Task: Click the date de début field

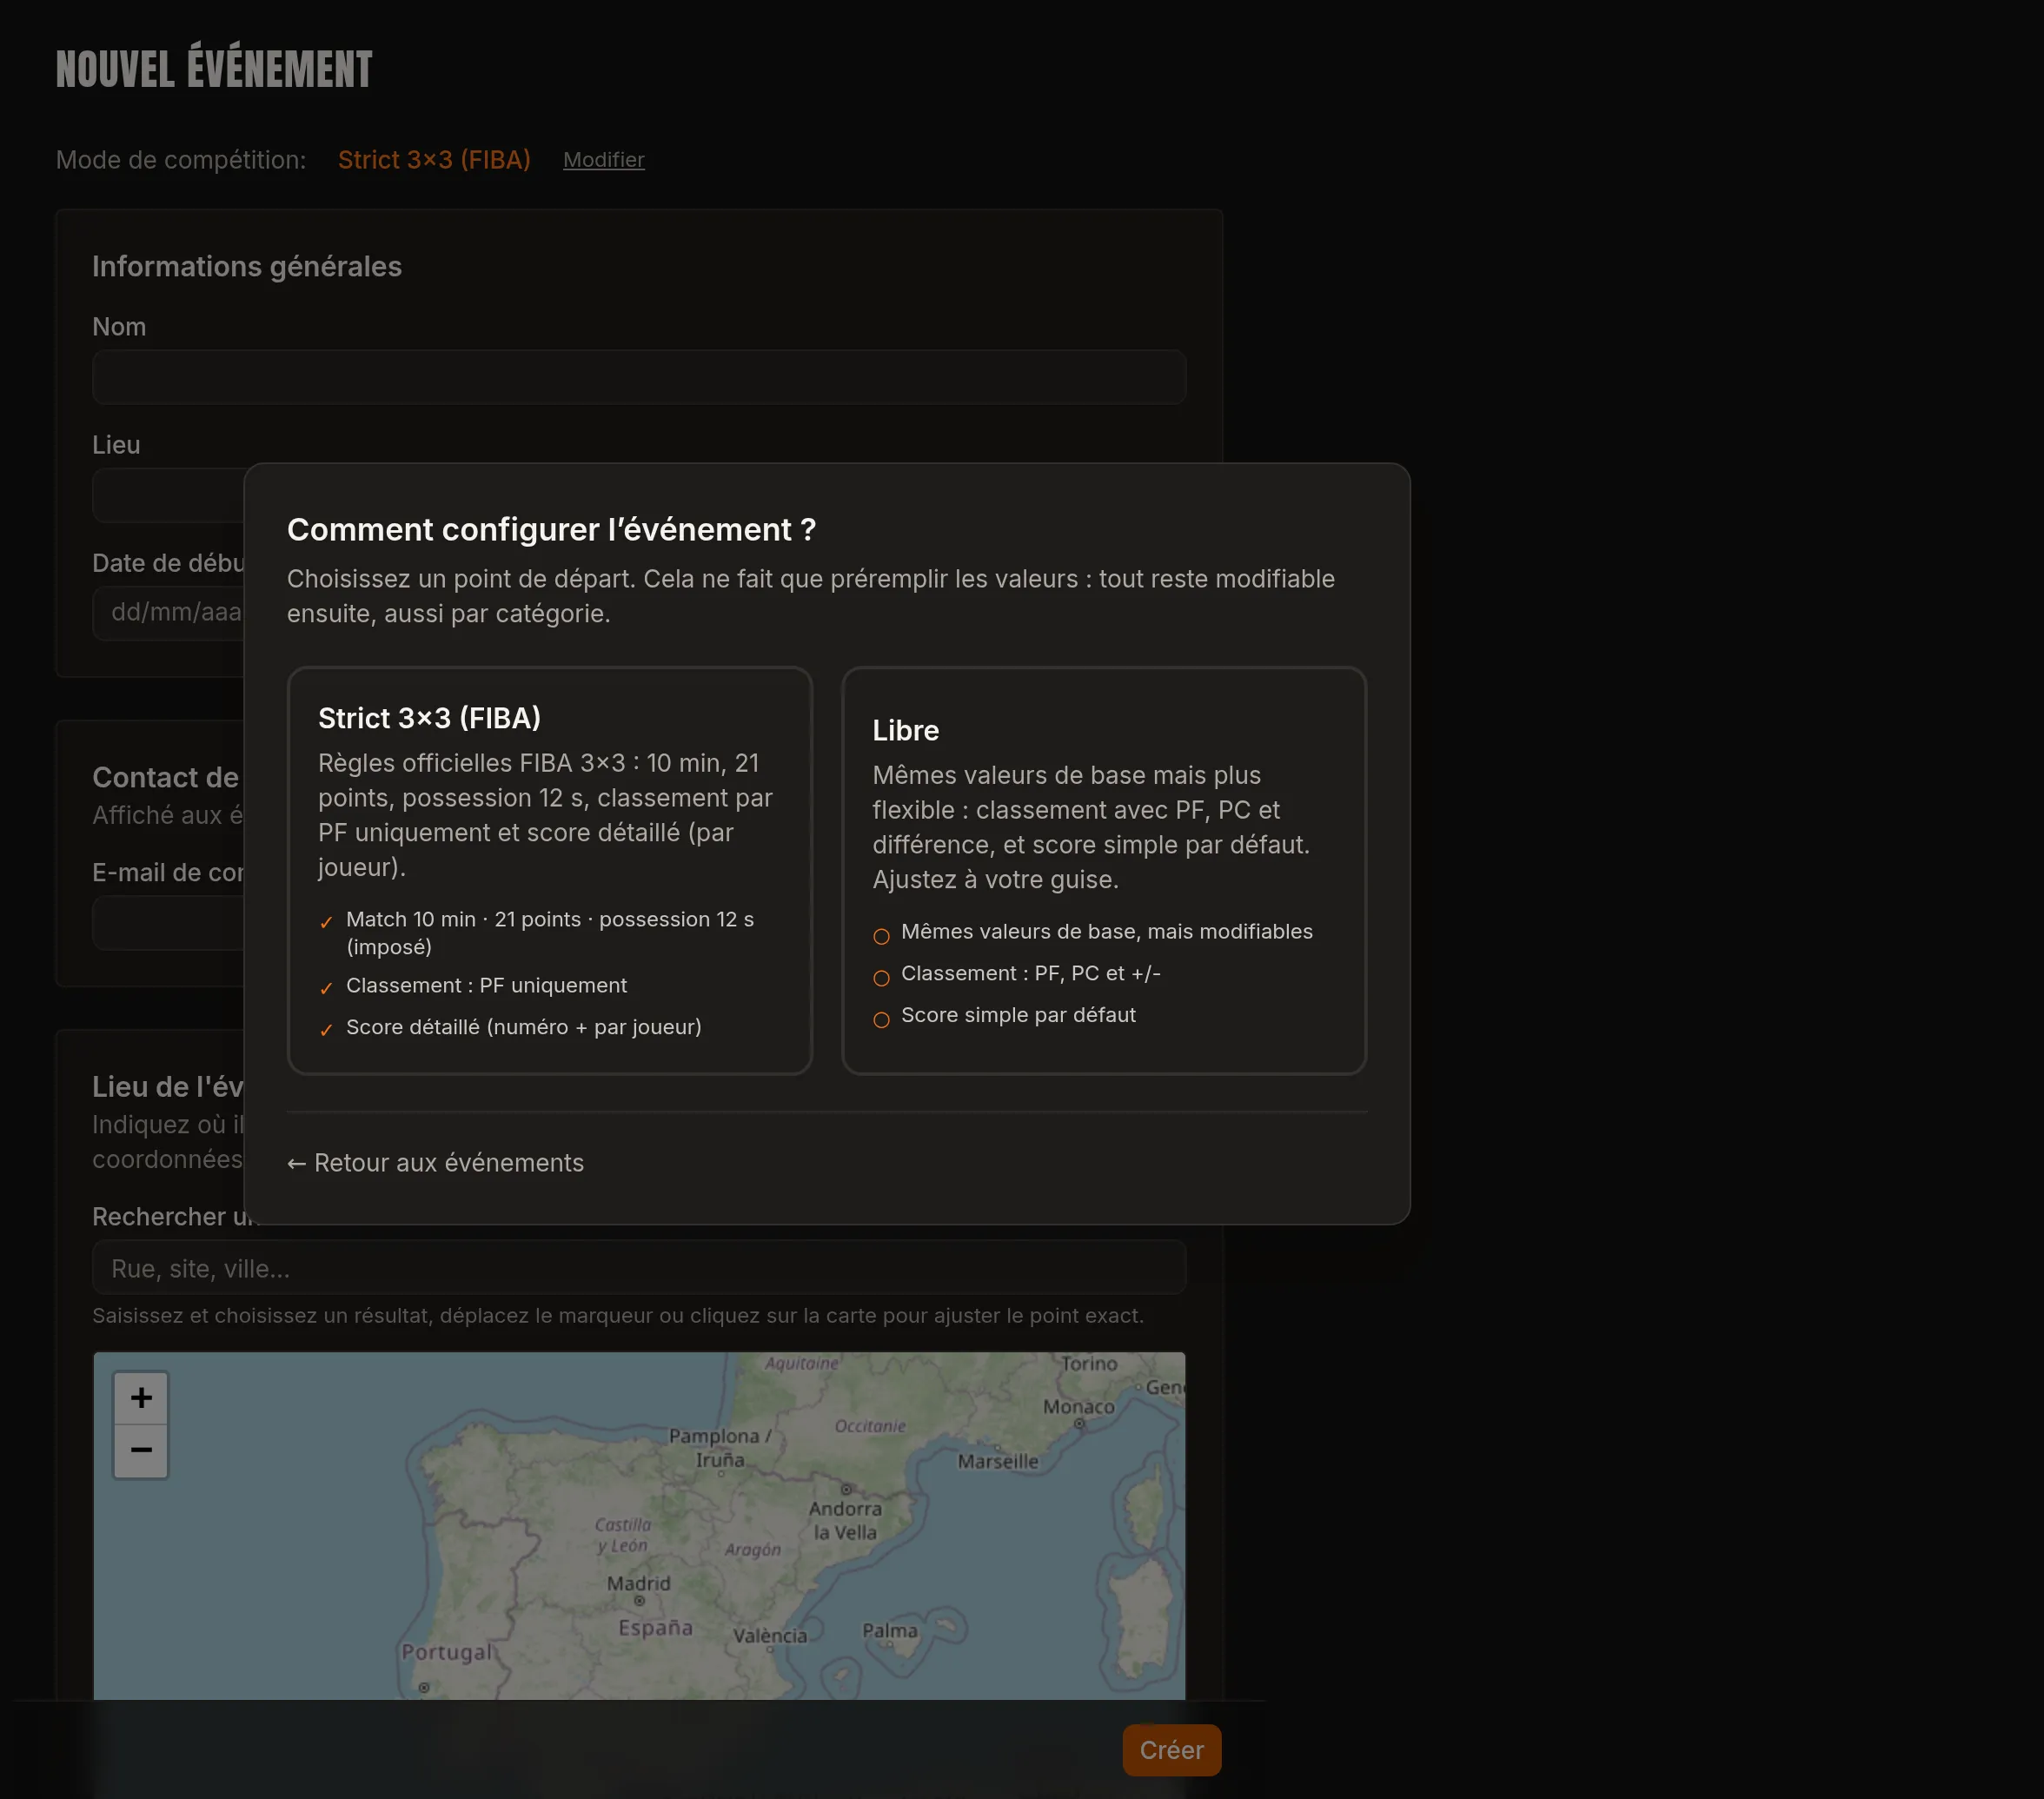Action: [168, 613]
